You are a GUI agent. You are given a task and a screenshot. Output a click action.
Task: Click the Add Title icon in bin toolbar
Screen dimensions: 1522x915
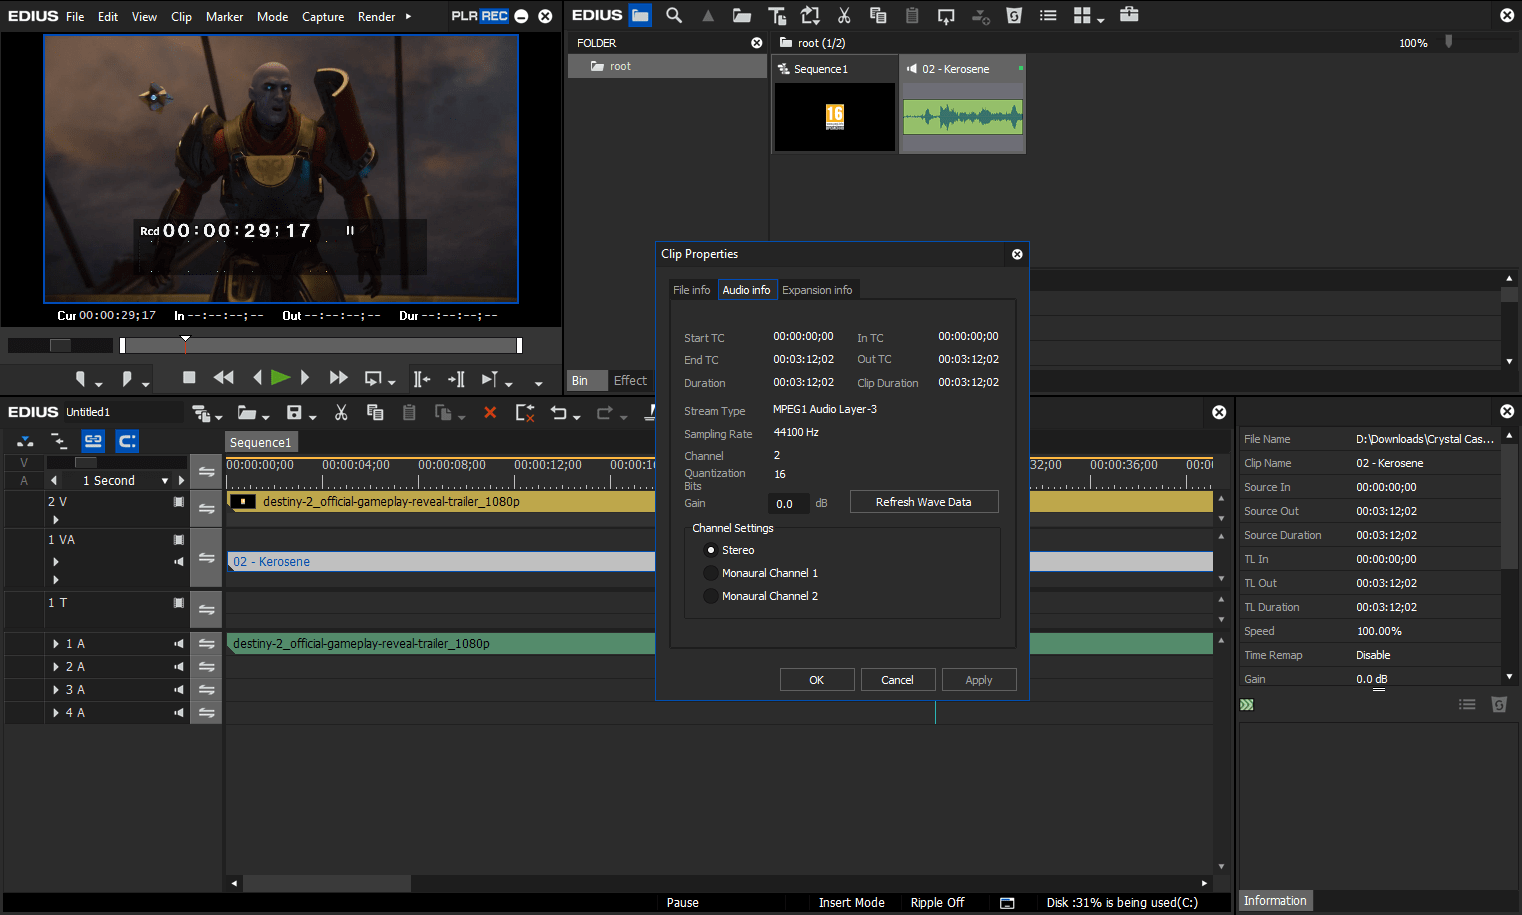[776, 15]
